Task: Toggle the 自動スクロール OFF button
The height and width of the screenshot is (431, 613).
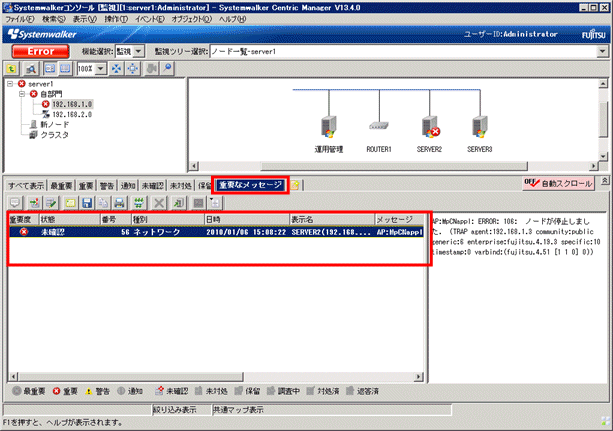Action: 558,183
